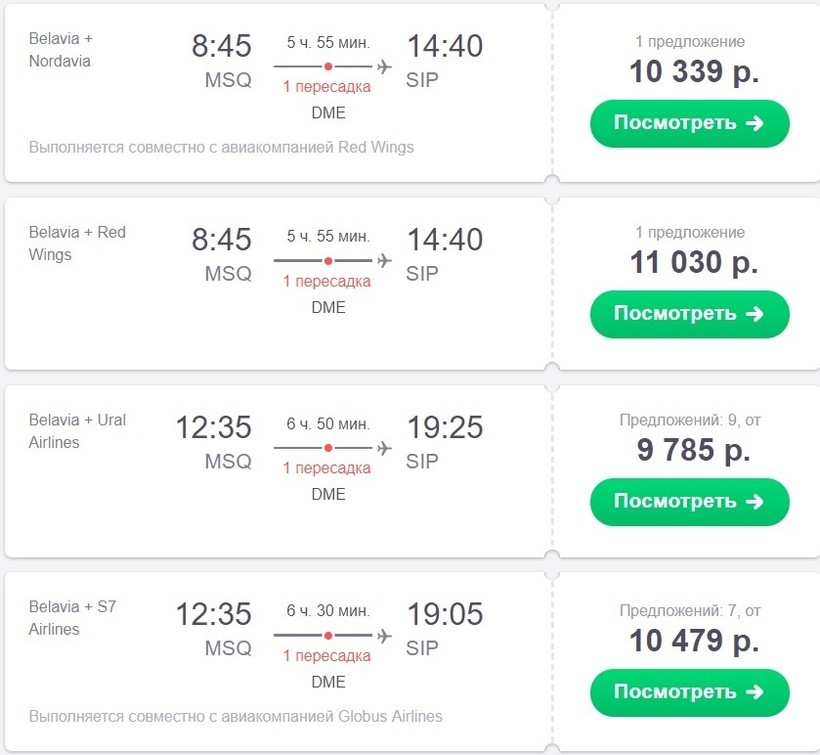Click the airplane icon on the 10 339 р. flight
820x755 pixels.
[384, 67]
